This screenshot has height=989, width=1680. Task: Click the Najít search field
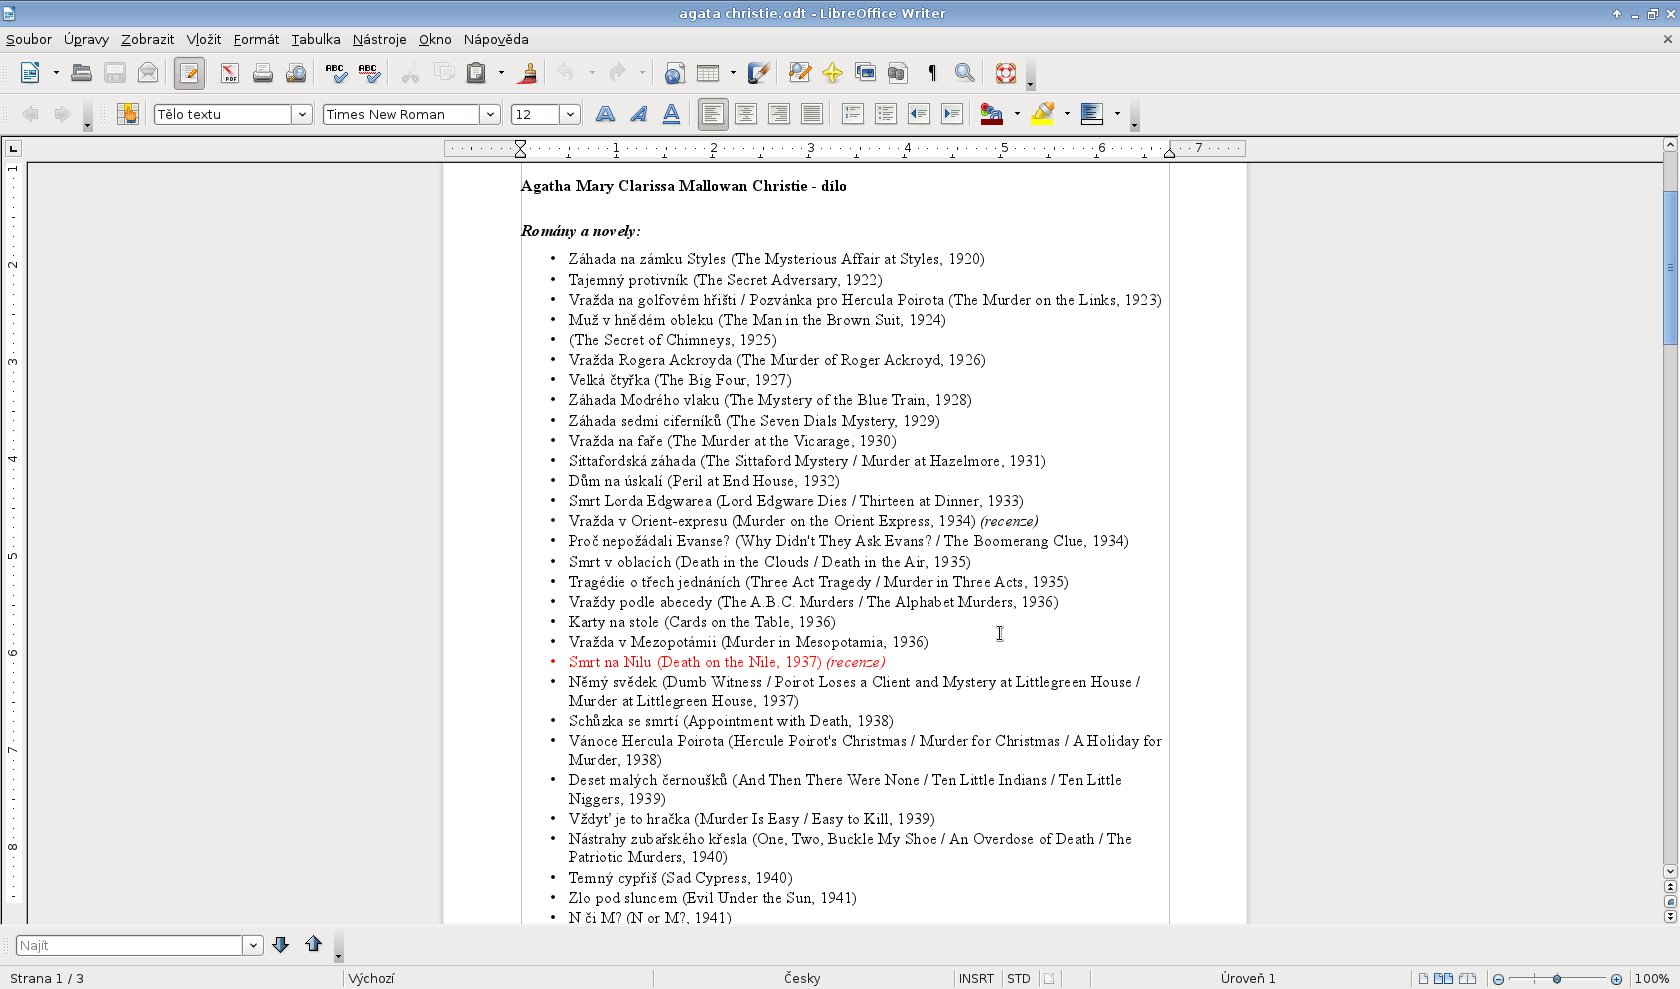(130, 945)
